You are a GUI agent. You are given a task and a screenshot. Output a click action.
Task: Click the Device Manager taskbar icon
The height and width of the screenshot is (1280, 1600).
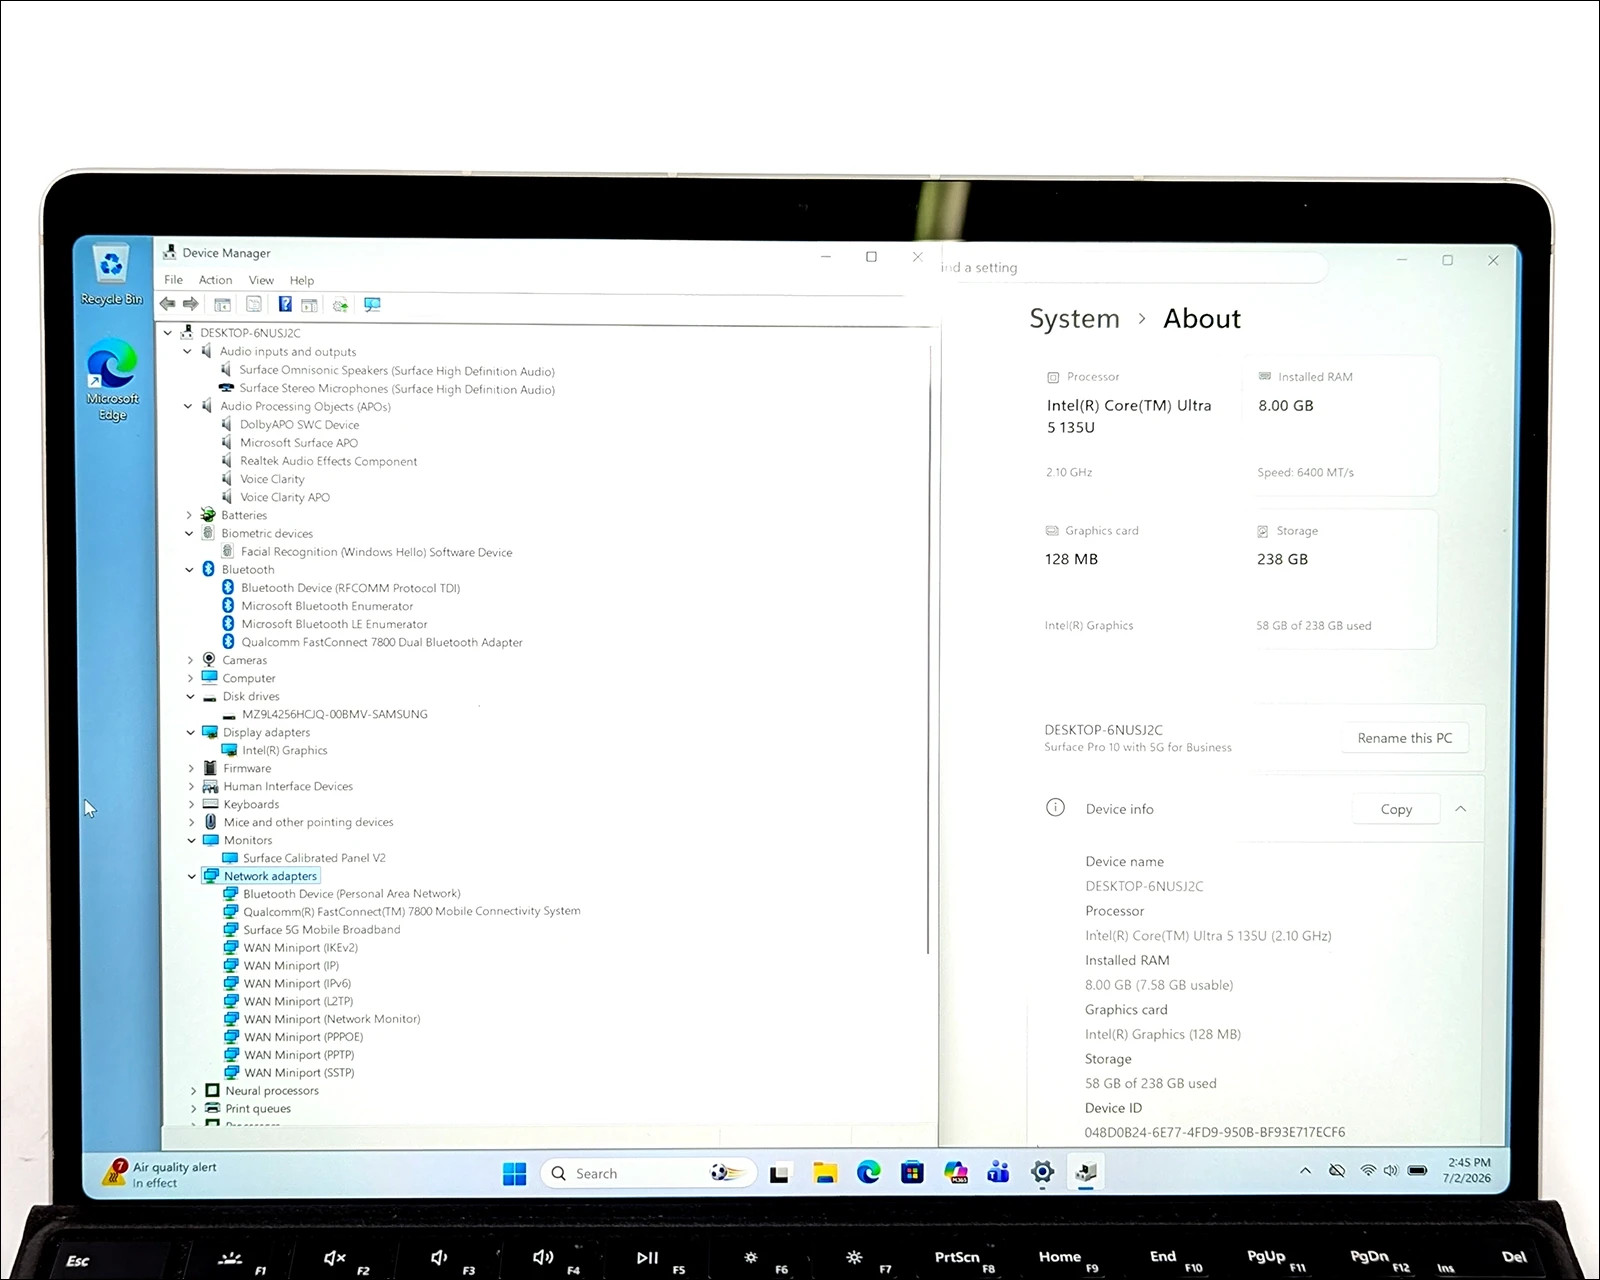pos(1086,1172)
